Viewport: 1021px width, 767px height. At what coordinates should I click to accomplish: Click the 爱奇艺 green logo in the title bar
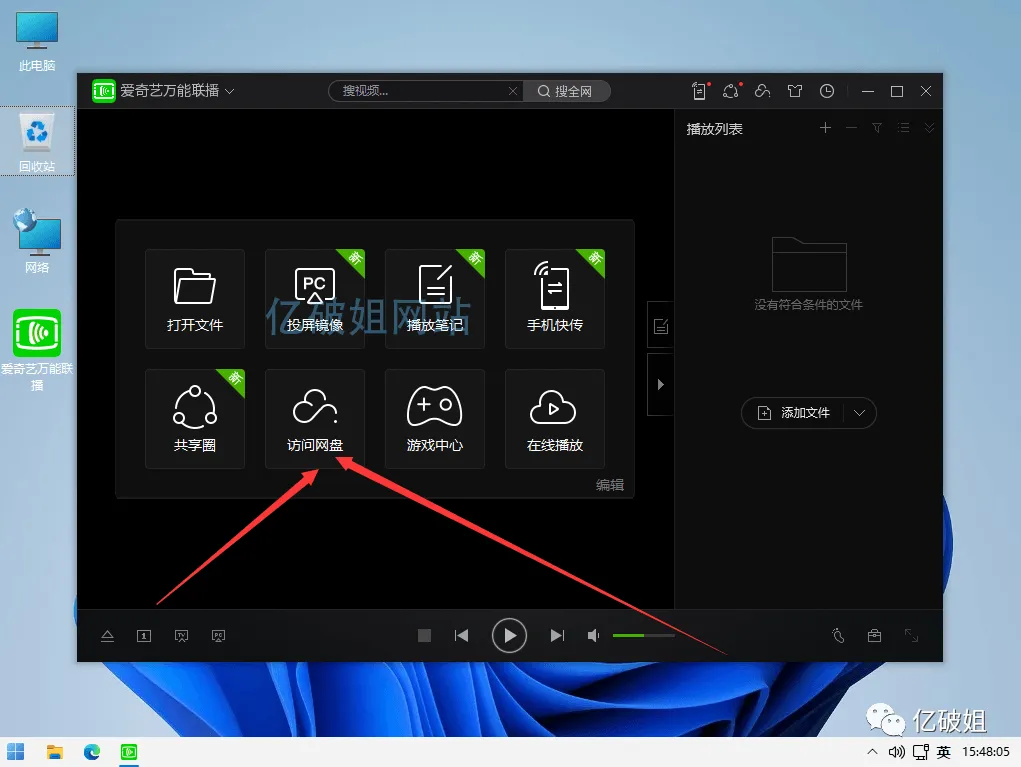[104, 91]
